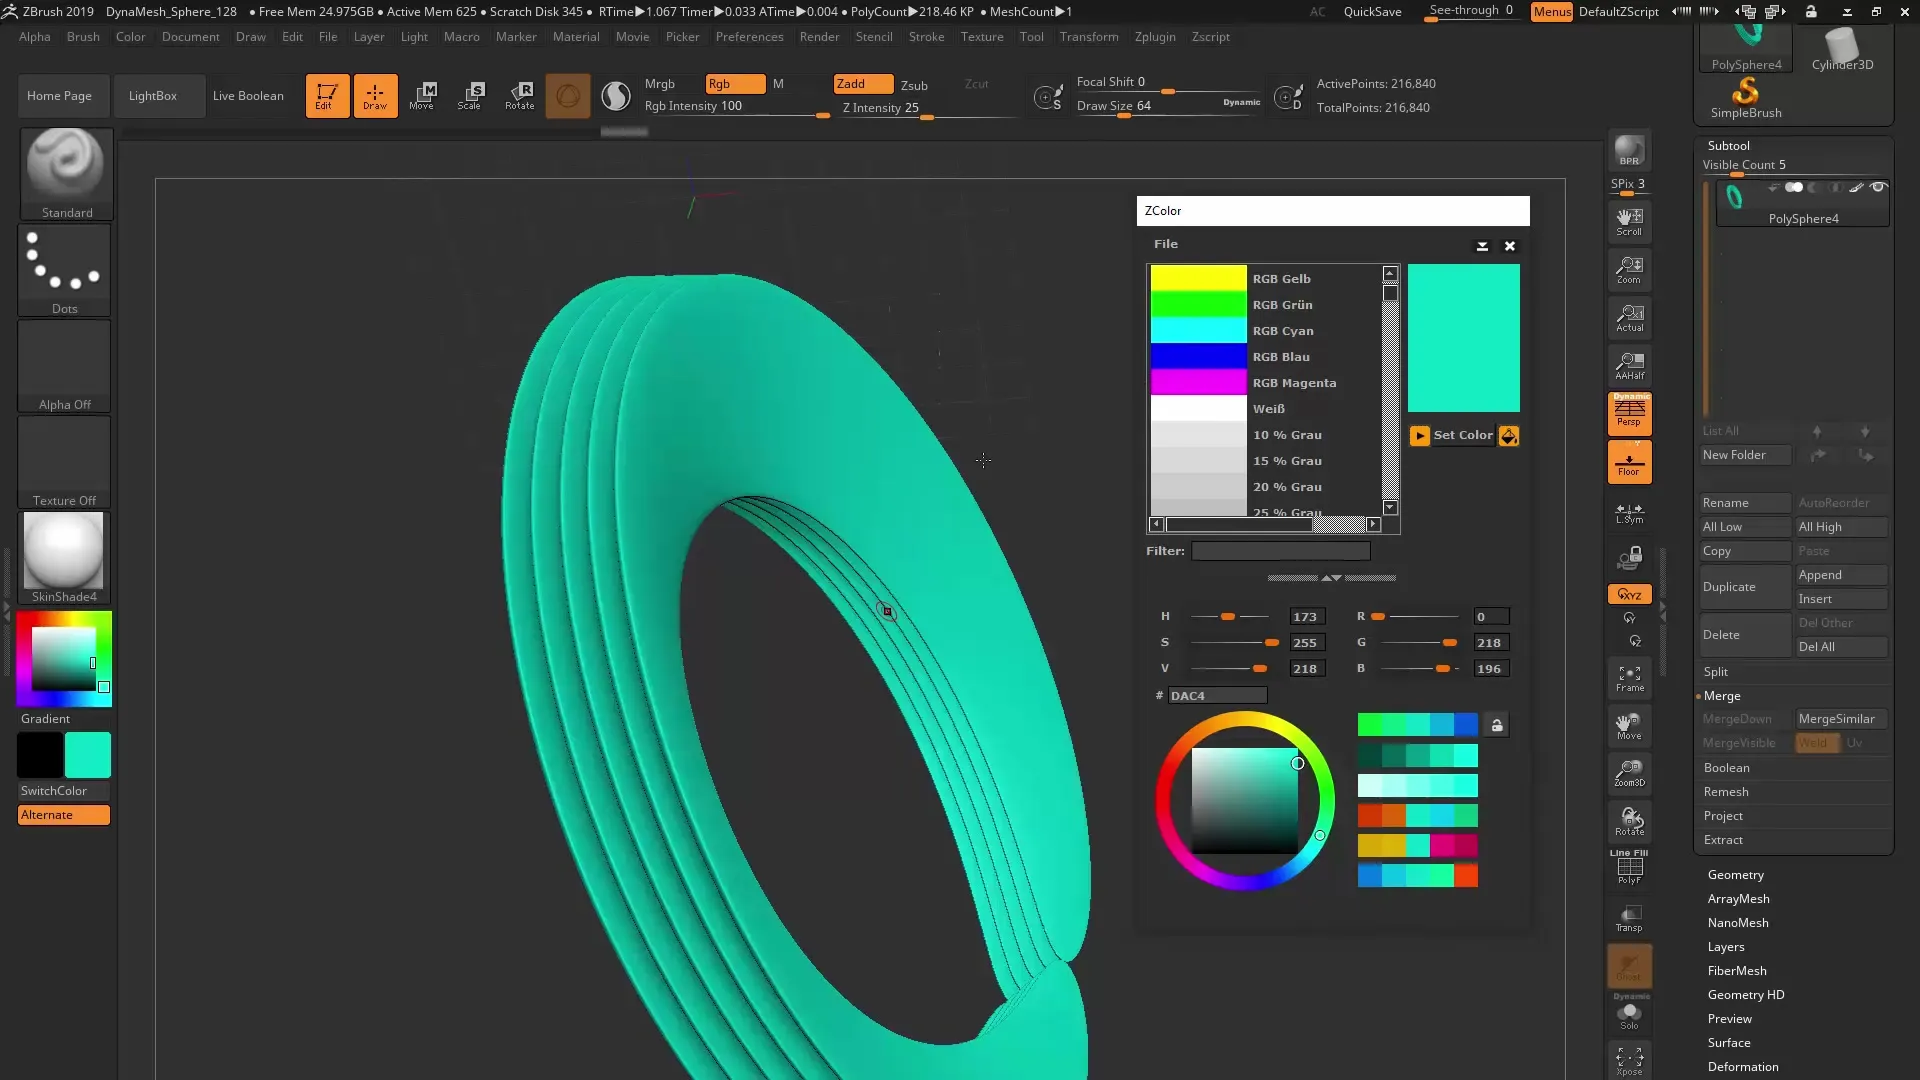Open the Texture Off selector

[65, 462]
